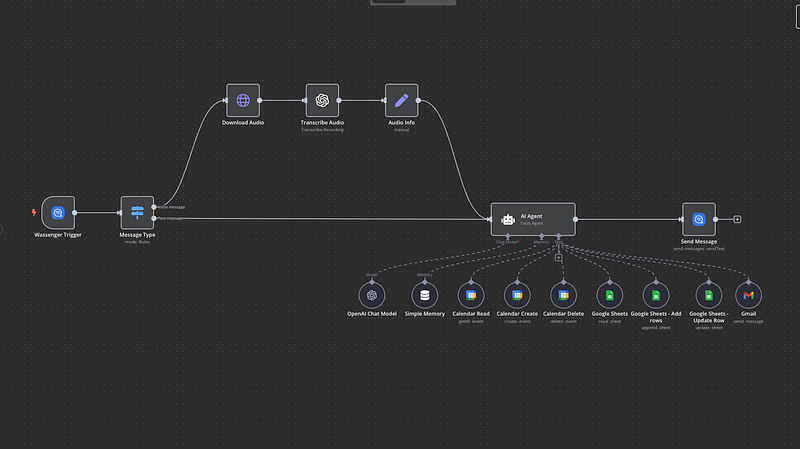Add a node after Send Message
The image size is (800, 449).
737,219
